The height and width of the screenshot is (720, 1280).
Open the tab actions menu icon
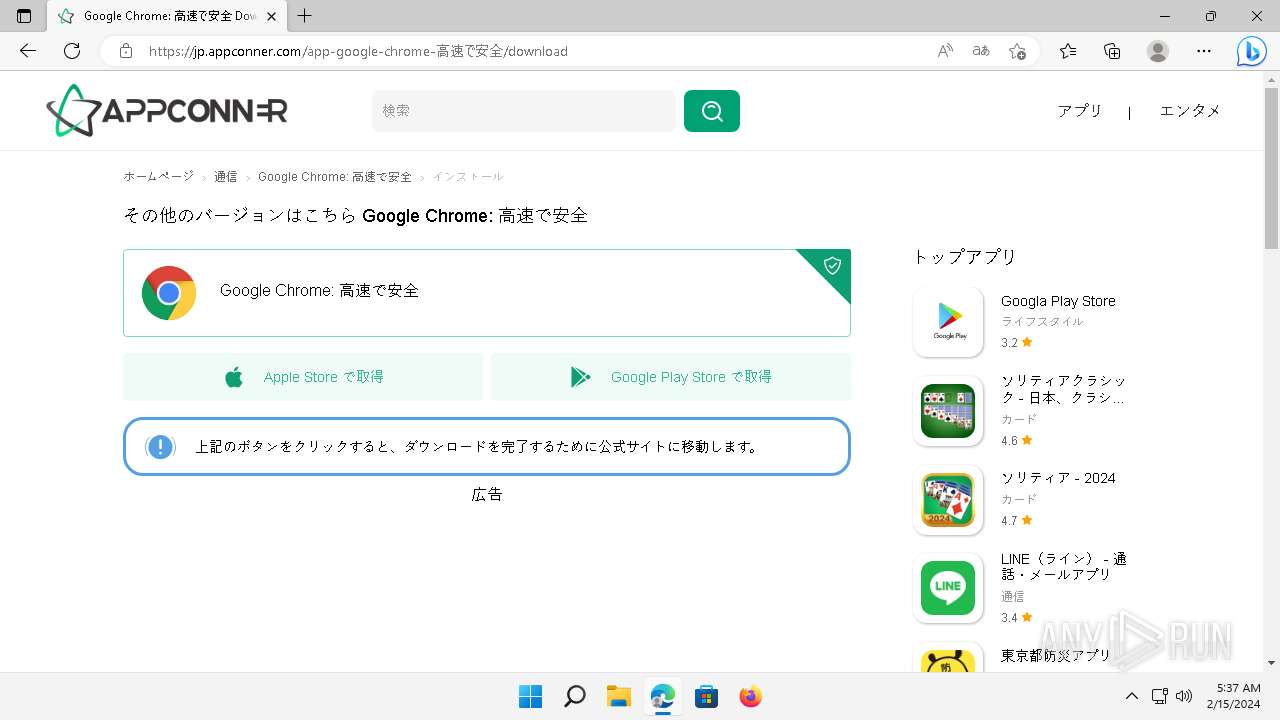pyautogui.click(x=24, y=16)
